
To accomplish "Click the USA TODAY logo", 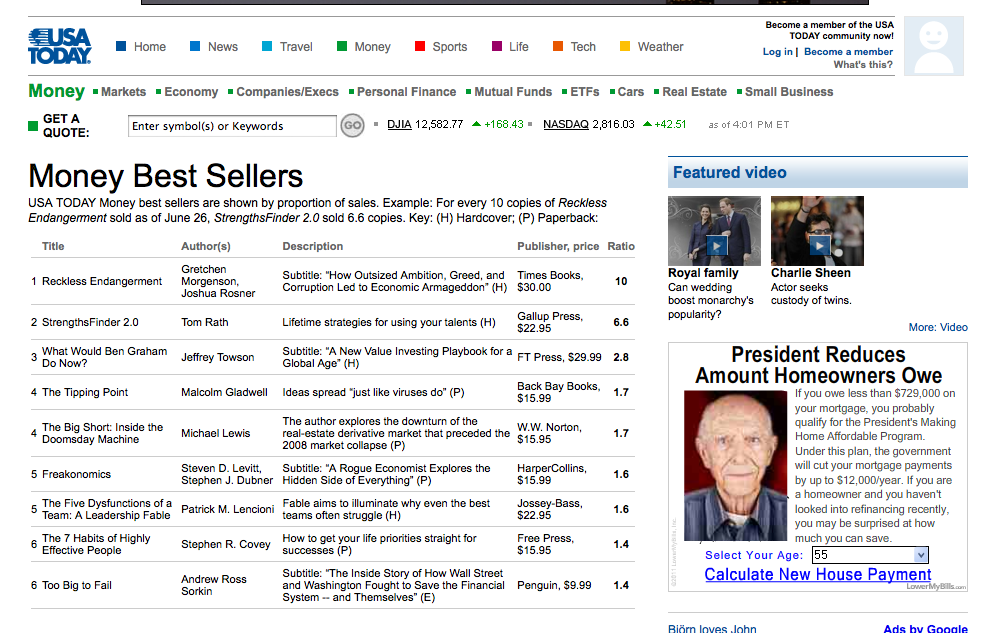I will [x=60, y=46].
